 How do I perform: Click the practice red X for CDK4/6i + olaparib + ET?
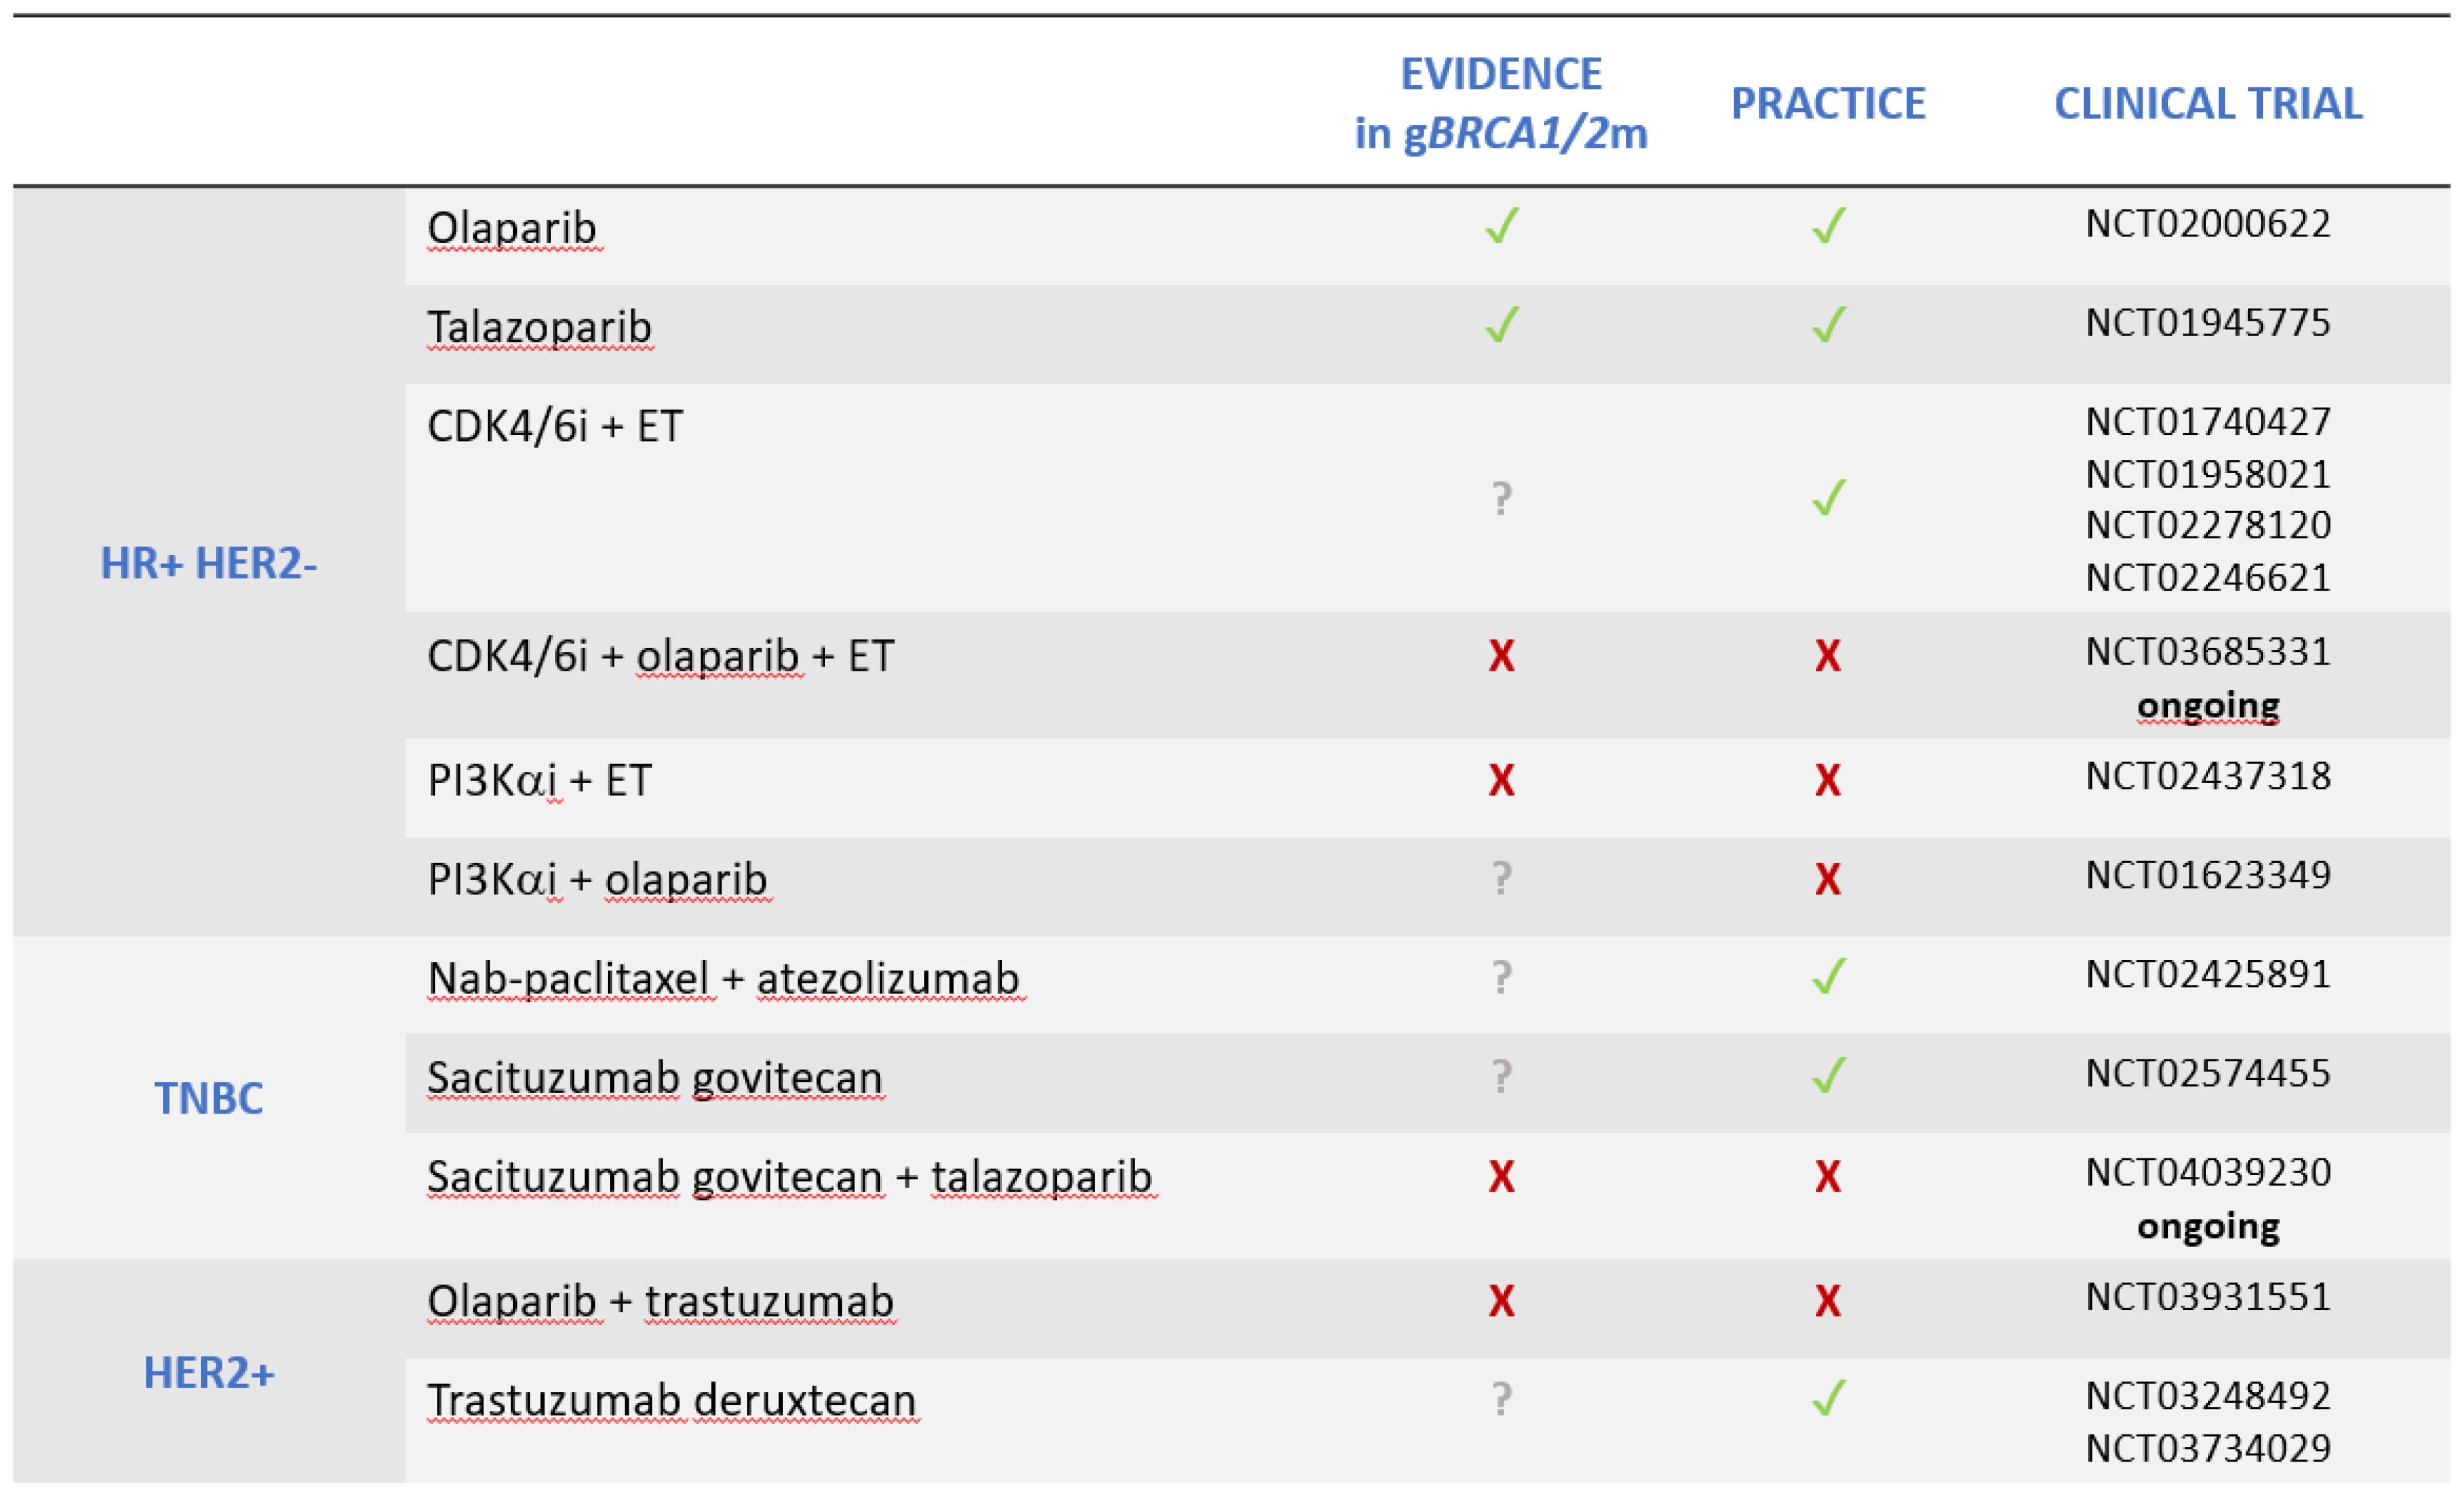(1828, 656)
